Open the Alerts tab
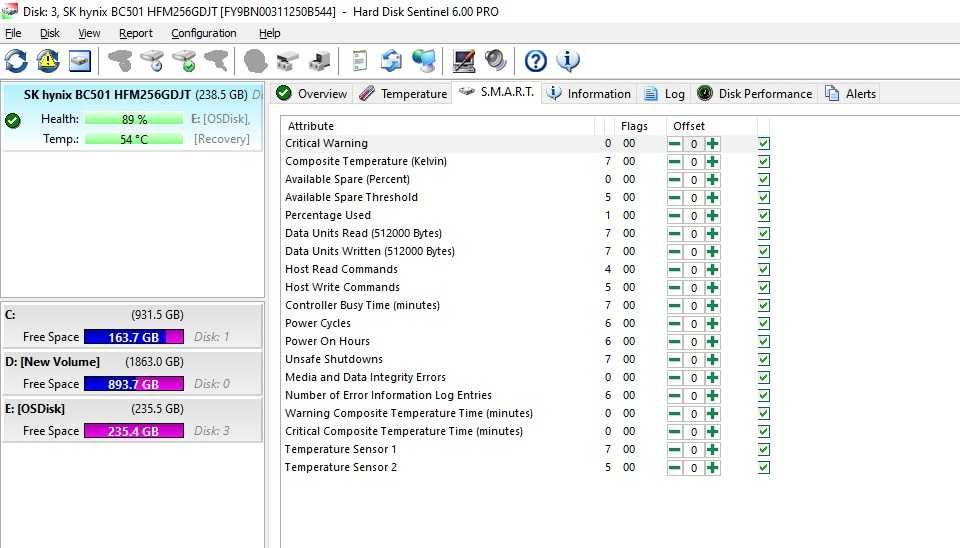The height and width of the screenshot is (548, 960). click(850, 94)
